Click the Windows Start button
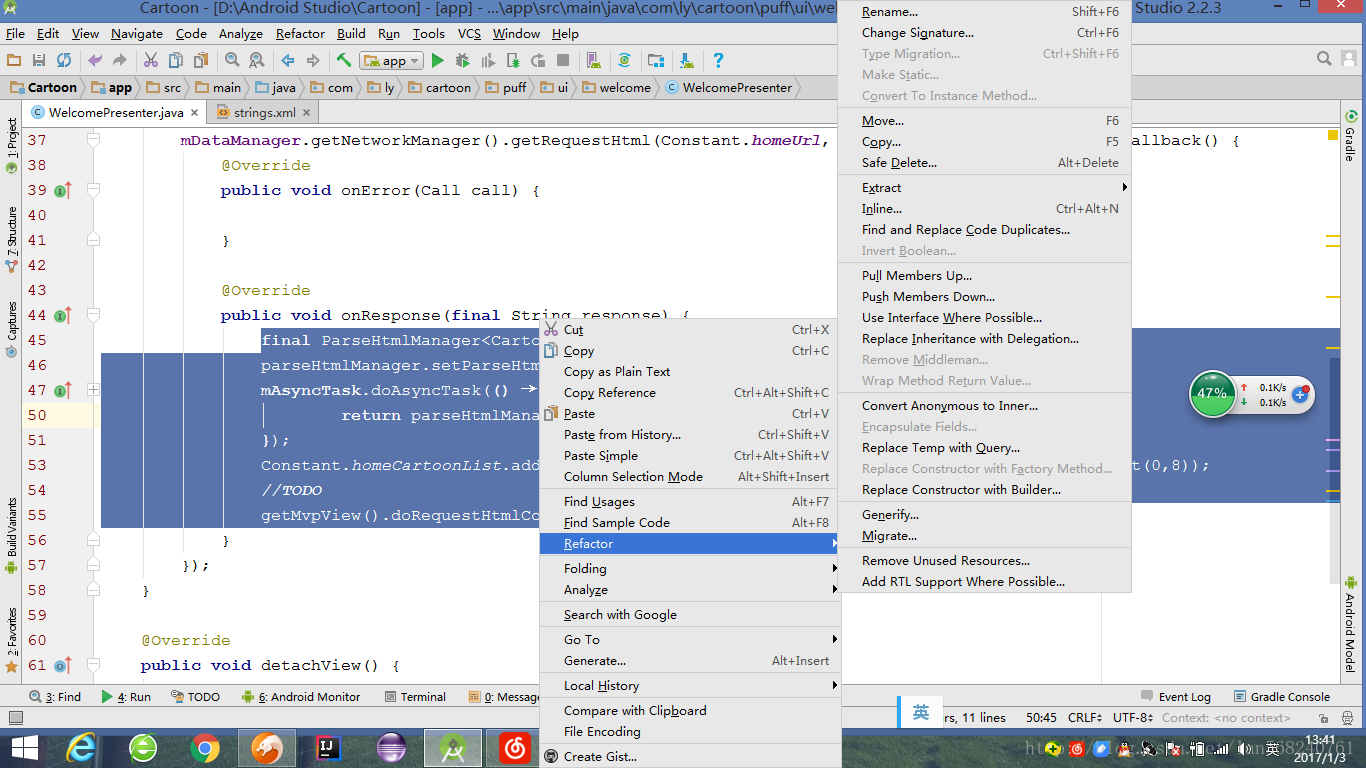Screen dimensions: 1366x768 (24, 748)
